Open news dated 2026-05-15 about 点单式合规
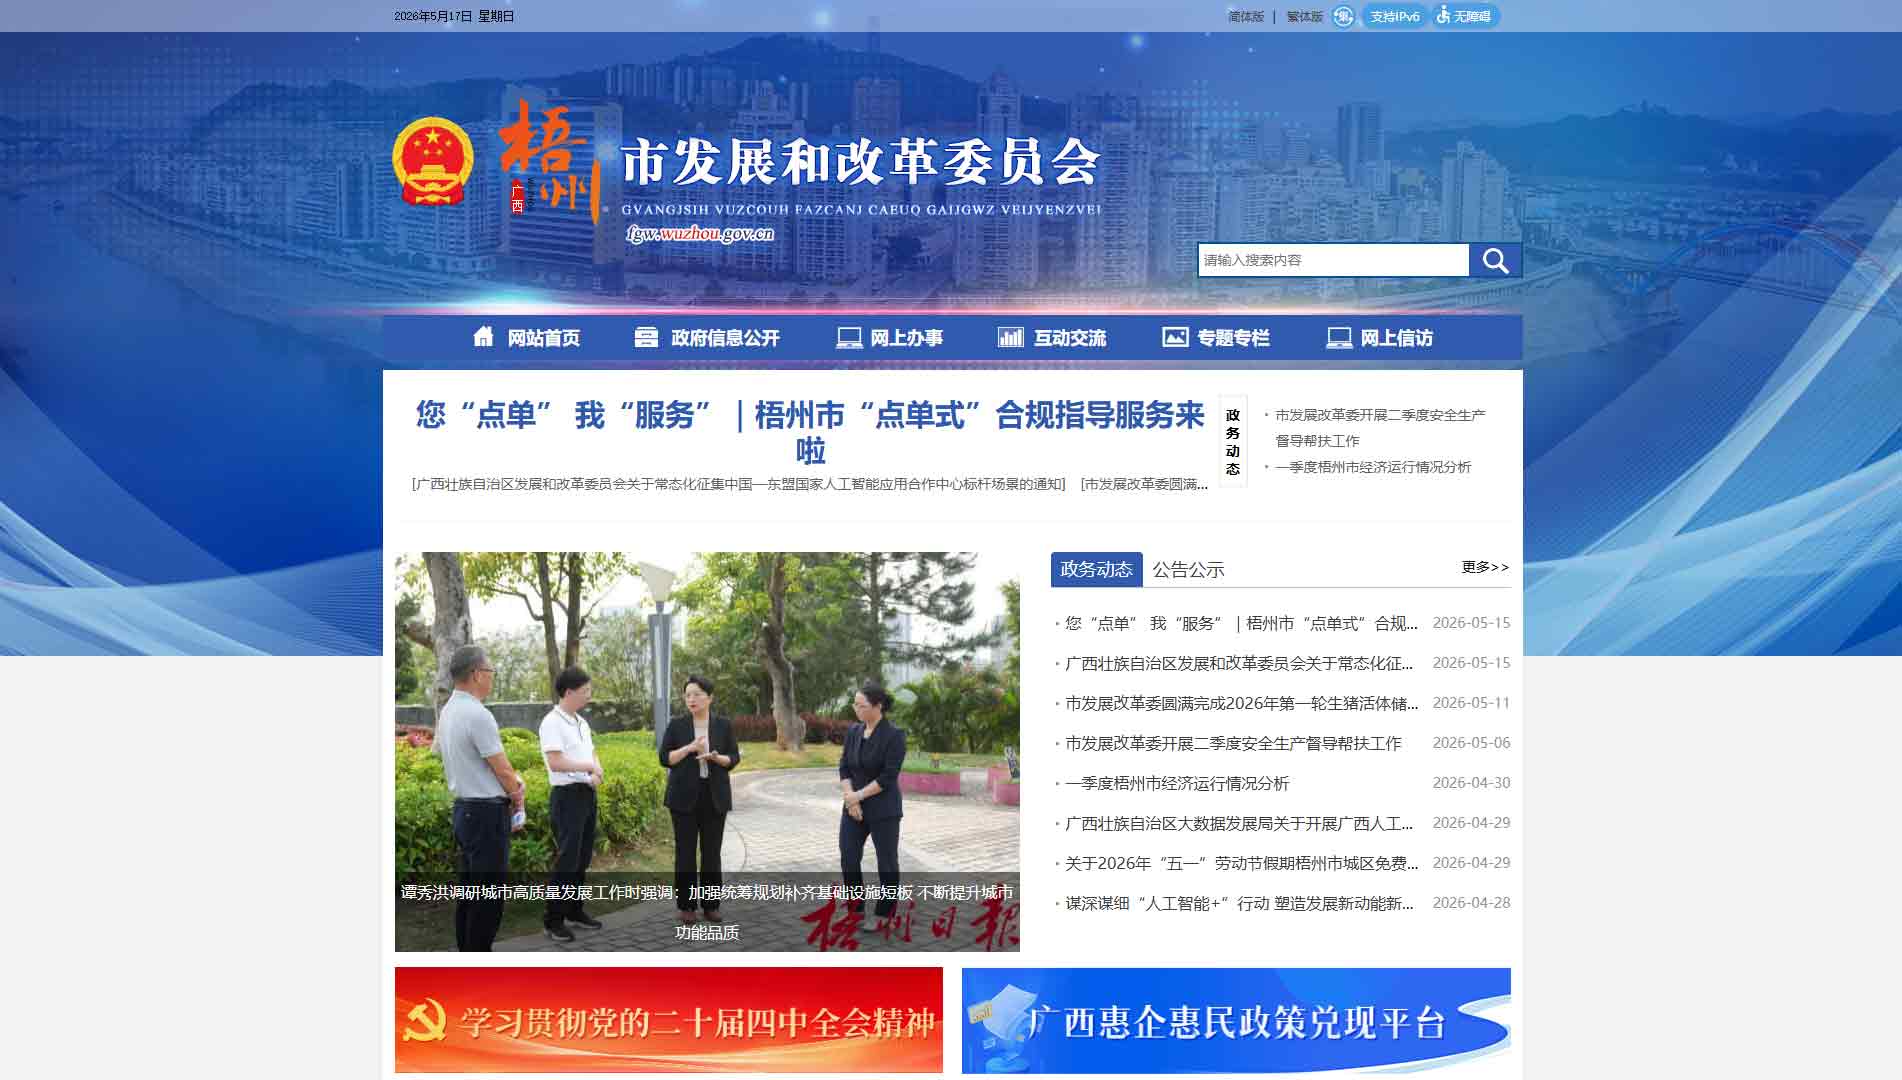Image resolution: width=1902 pixels, height=1080 pixels. pyautogui.click(x=1241, y=623)
